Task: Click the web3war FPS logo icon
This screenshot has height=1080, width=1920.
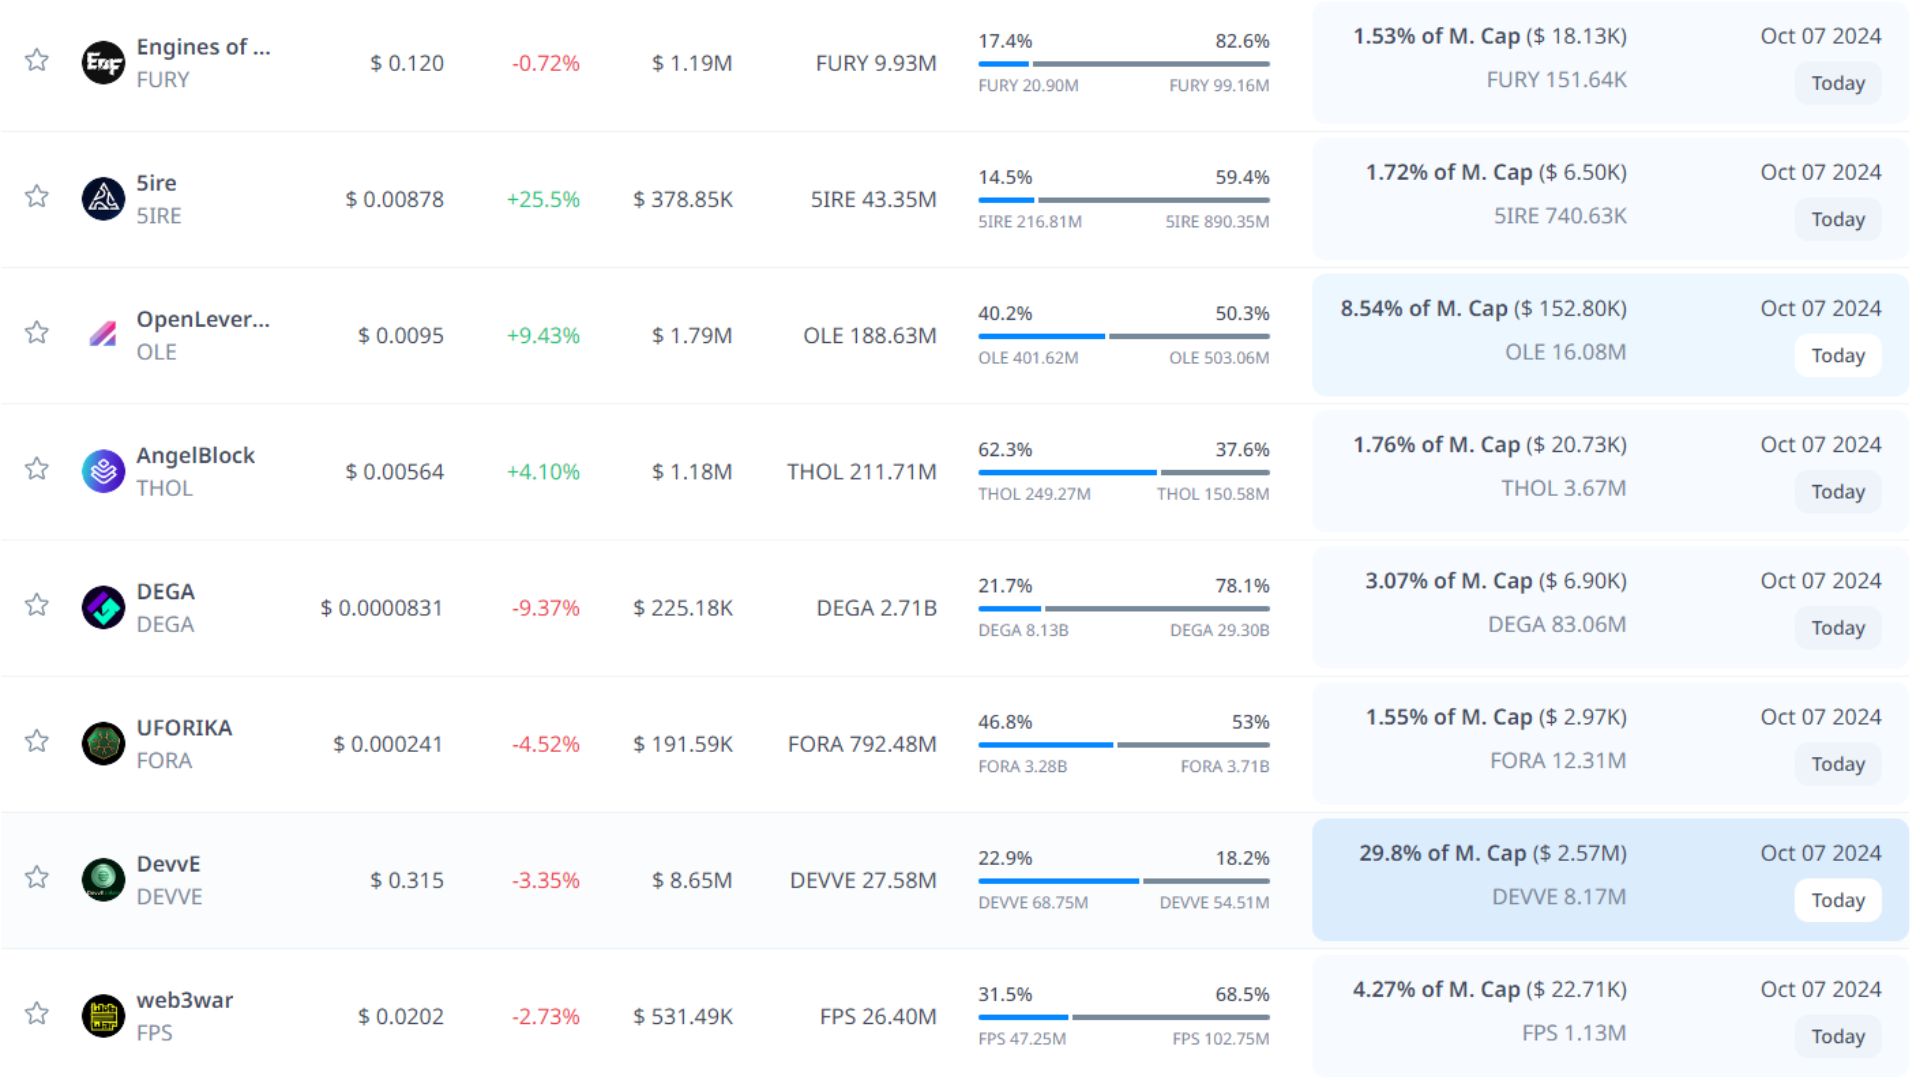Action: point(103,1016)
